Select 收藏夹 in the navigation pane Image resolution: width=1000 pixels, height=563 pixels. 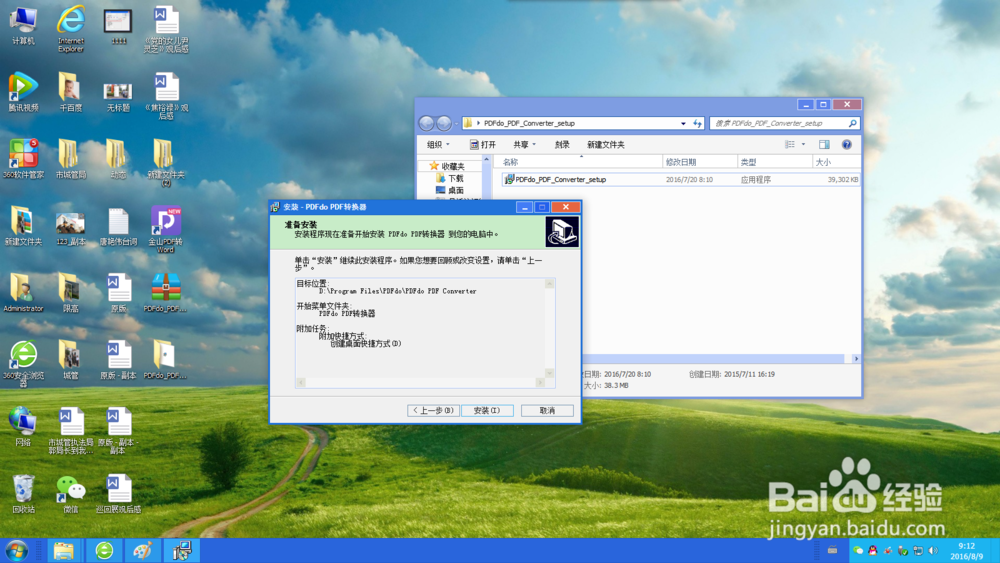pos(447,166)
